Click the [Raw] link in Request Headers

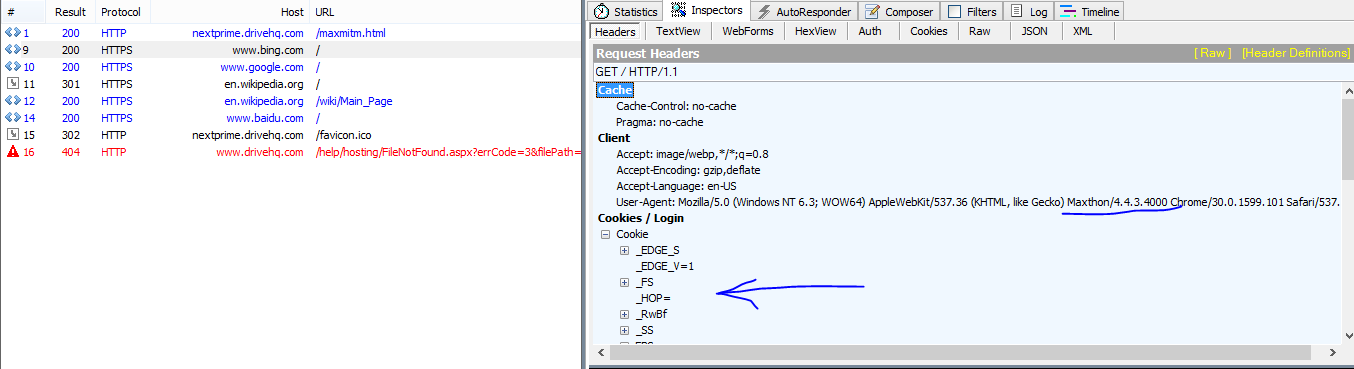pyautogui.click(x=1213, y=53)
